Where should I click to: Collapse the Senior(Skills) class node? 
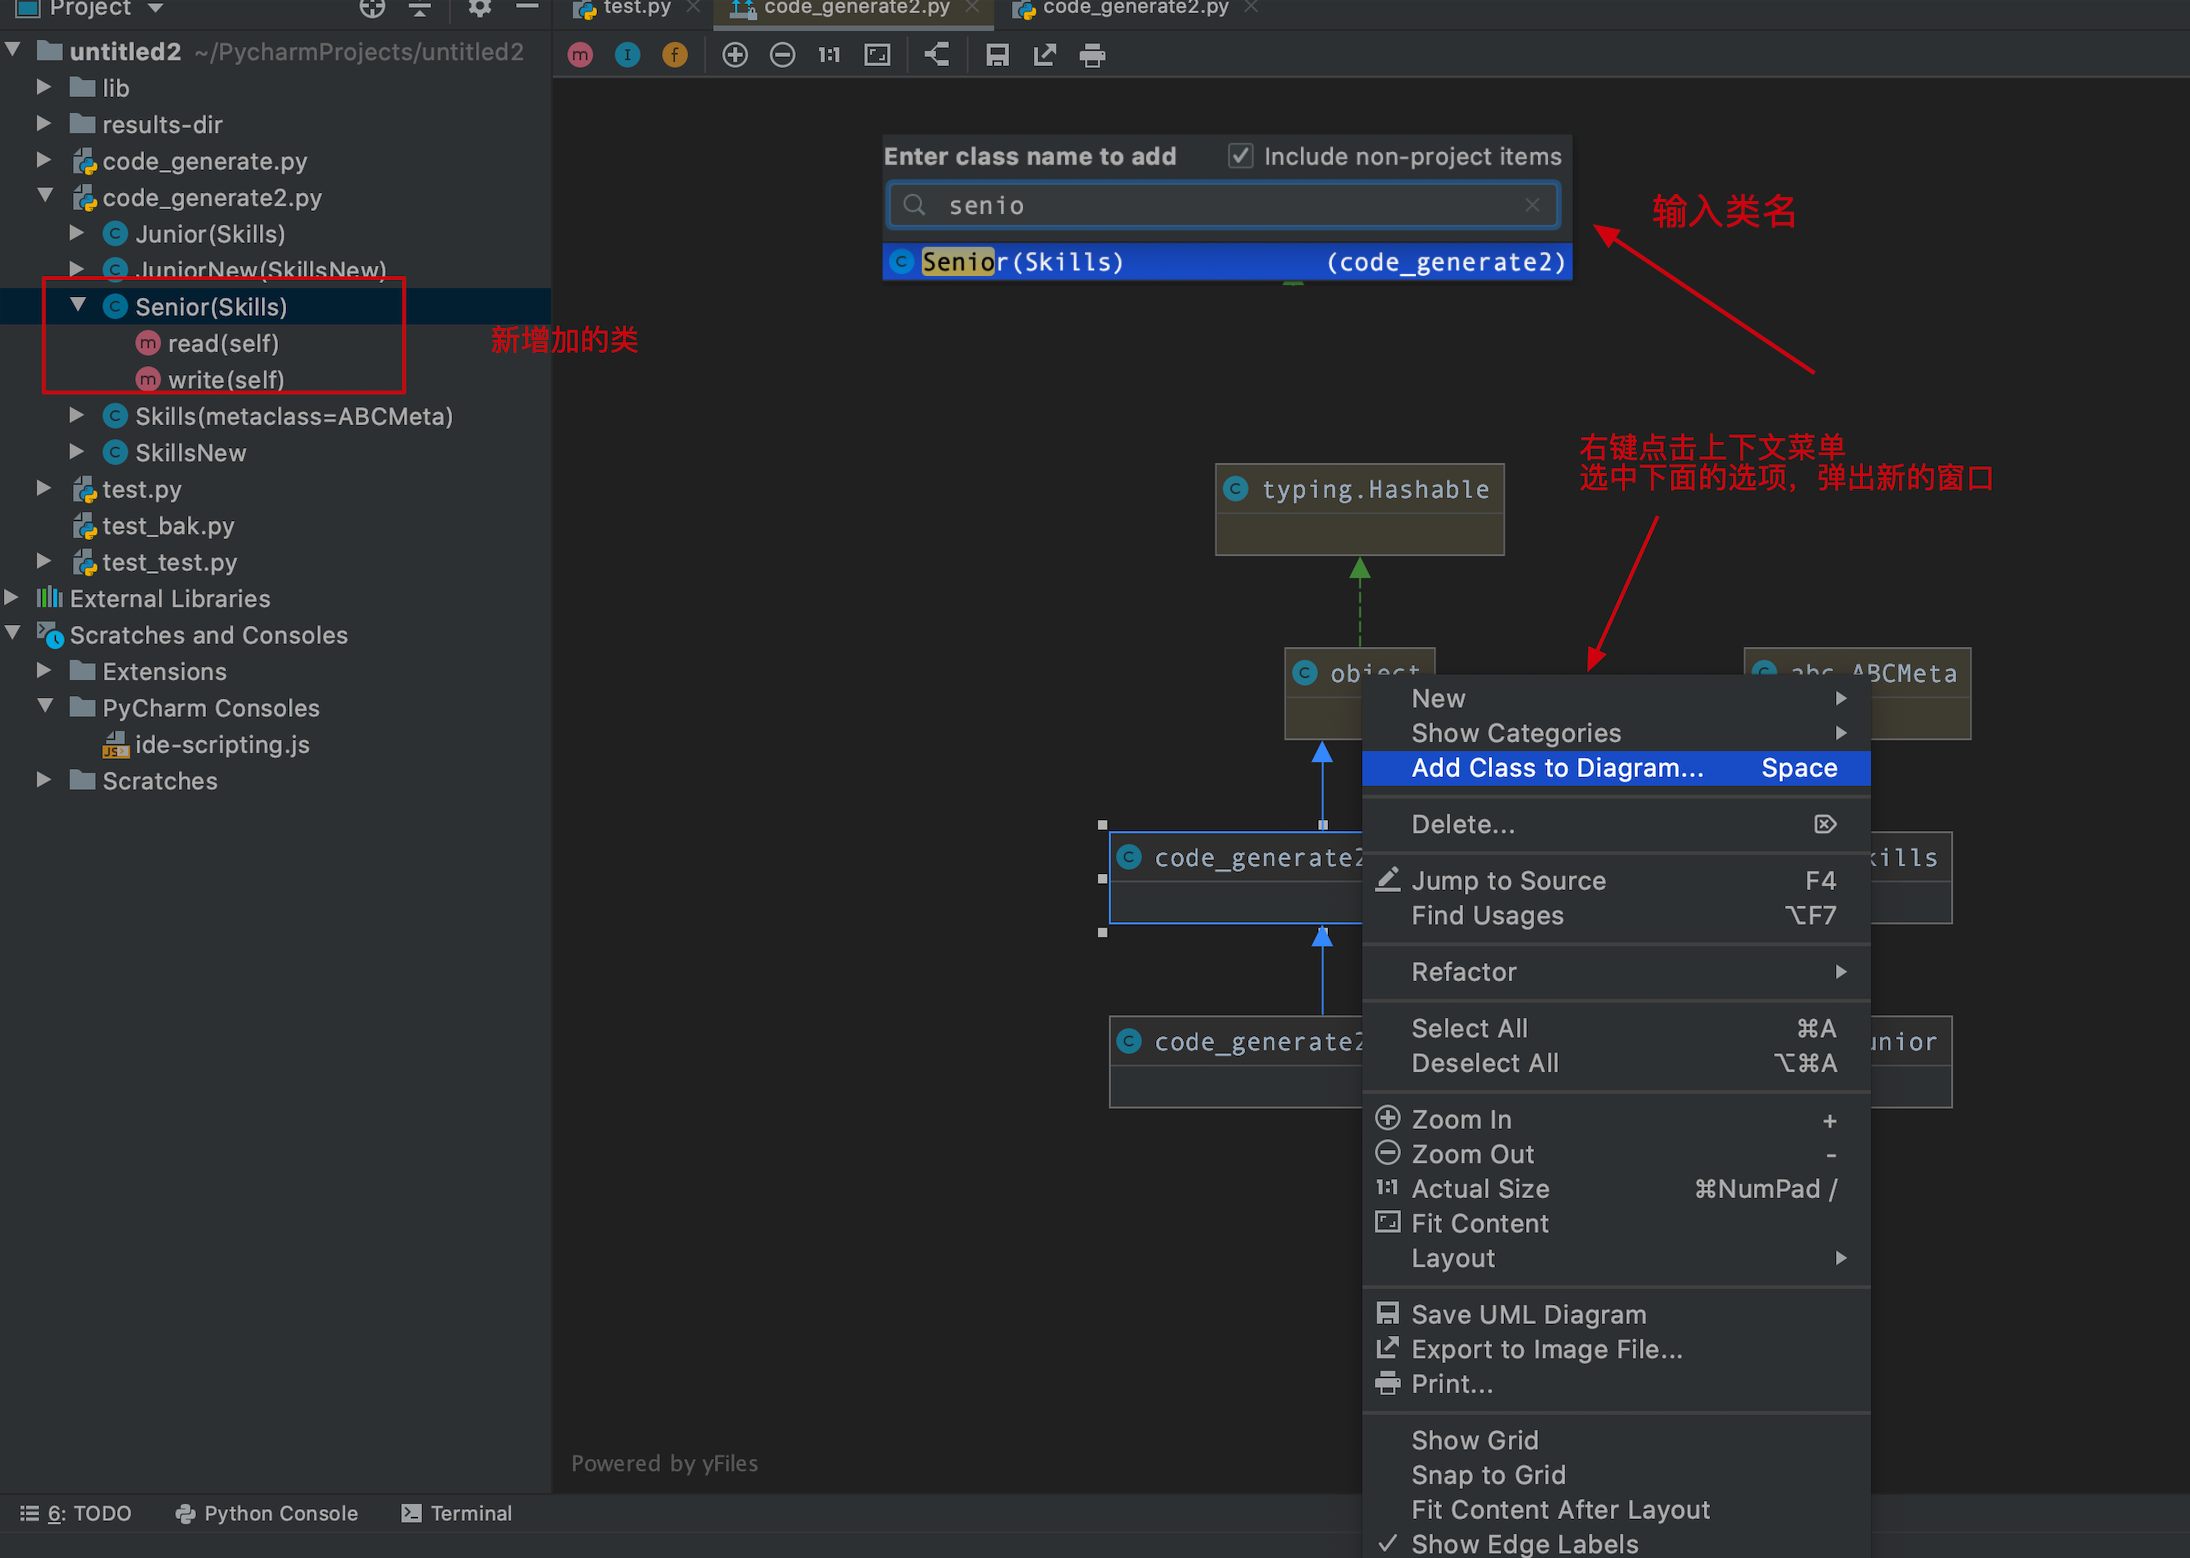point(77,305)
